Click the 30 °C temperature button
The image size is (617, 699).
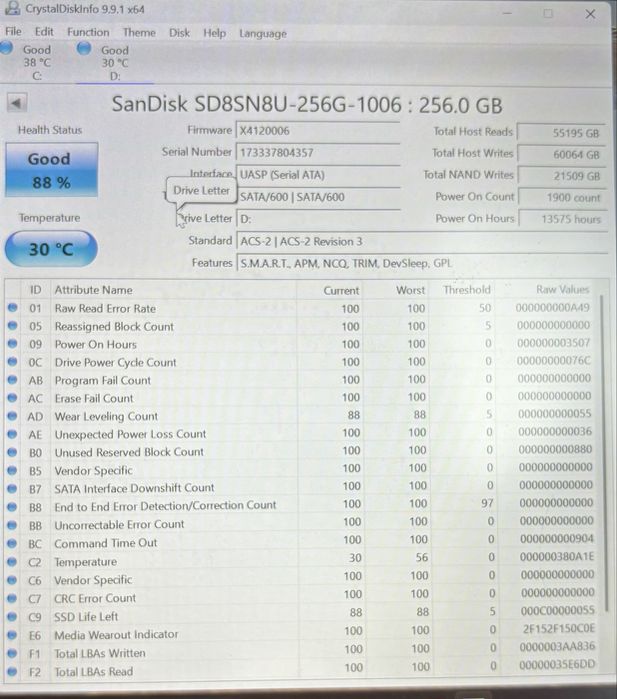click(x=51, y=249)
